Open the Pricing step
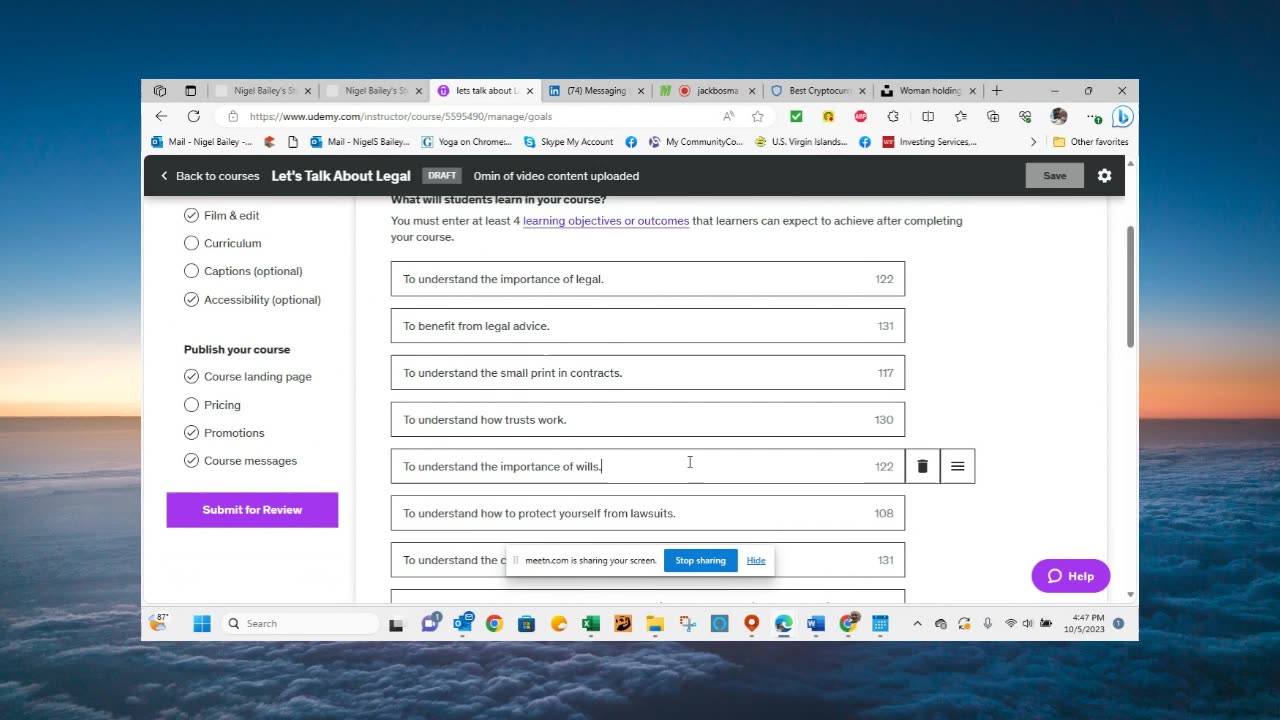 coord(212,404)
